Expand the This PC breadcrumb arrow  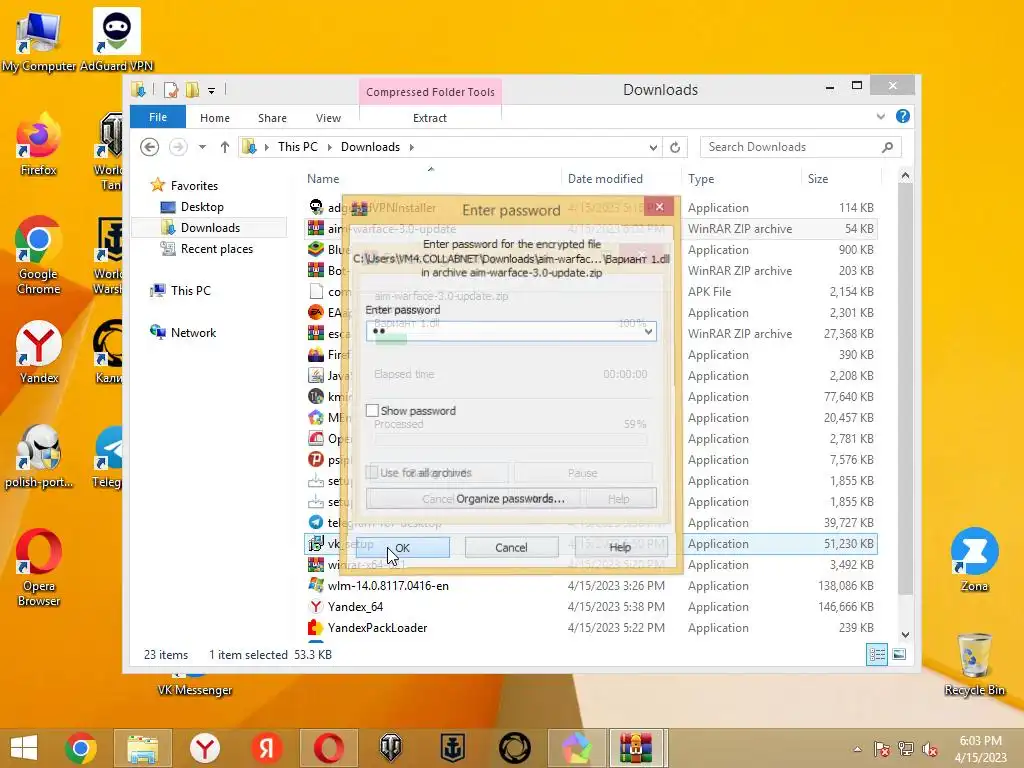pos(329,147)
